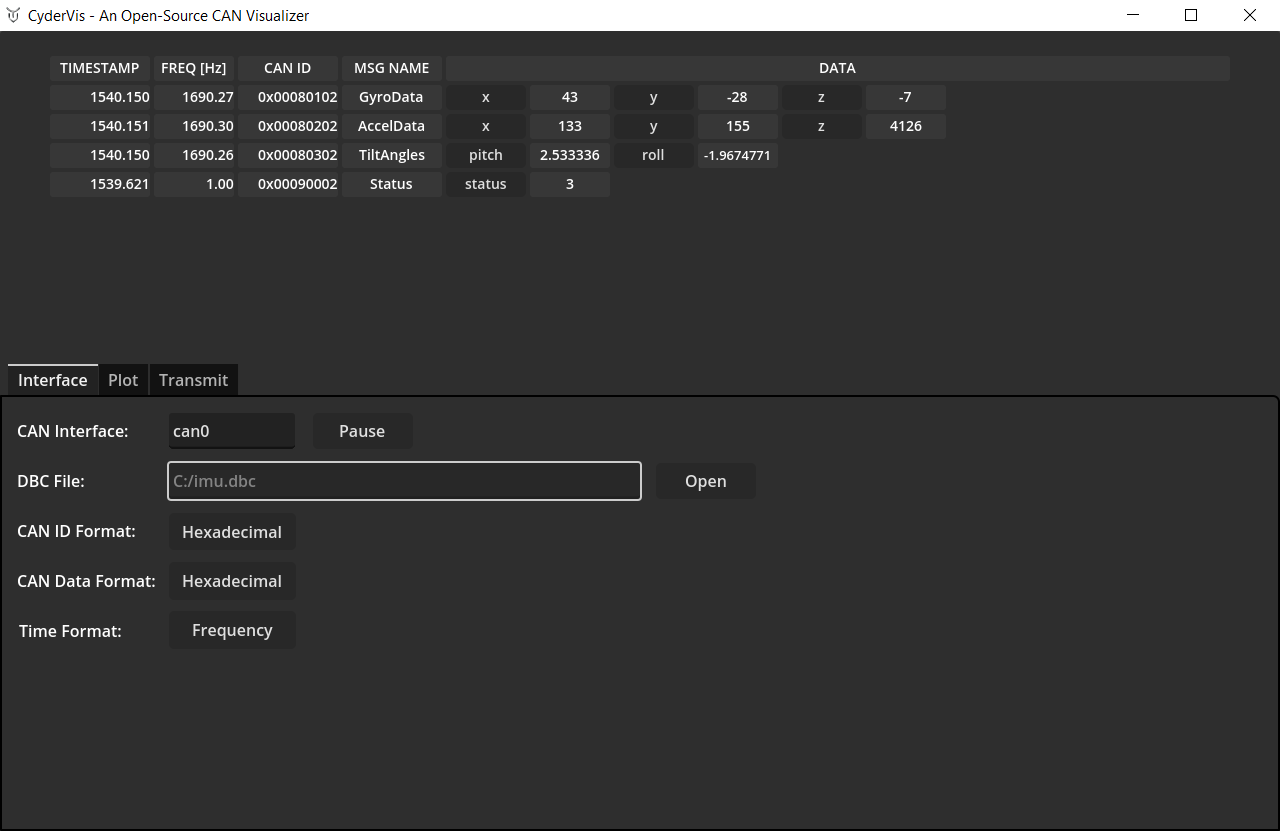Image resolution: width=1280 pixels, height=831 pixels.
Task: Click the TIMESTAMP column header
Action: click(100, 68)
